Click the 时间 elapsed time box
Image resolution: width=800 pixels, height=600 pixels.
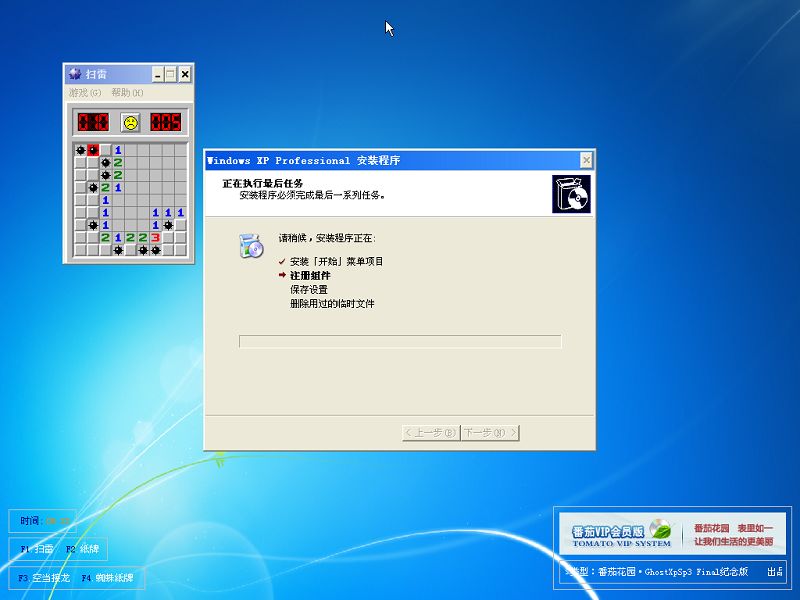42,521
